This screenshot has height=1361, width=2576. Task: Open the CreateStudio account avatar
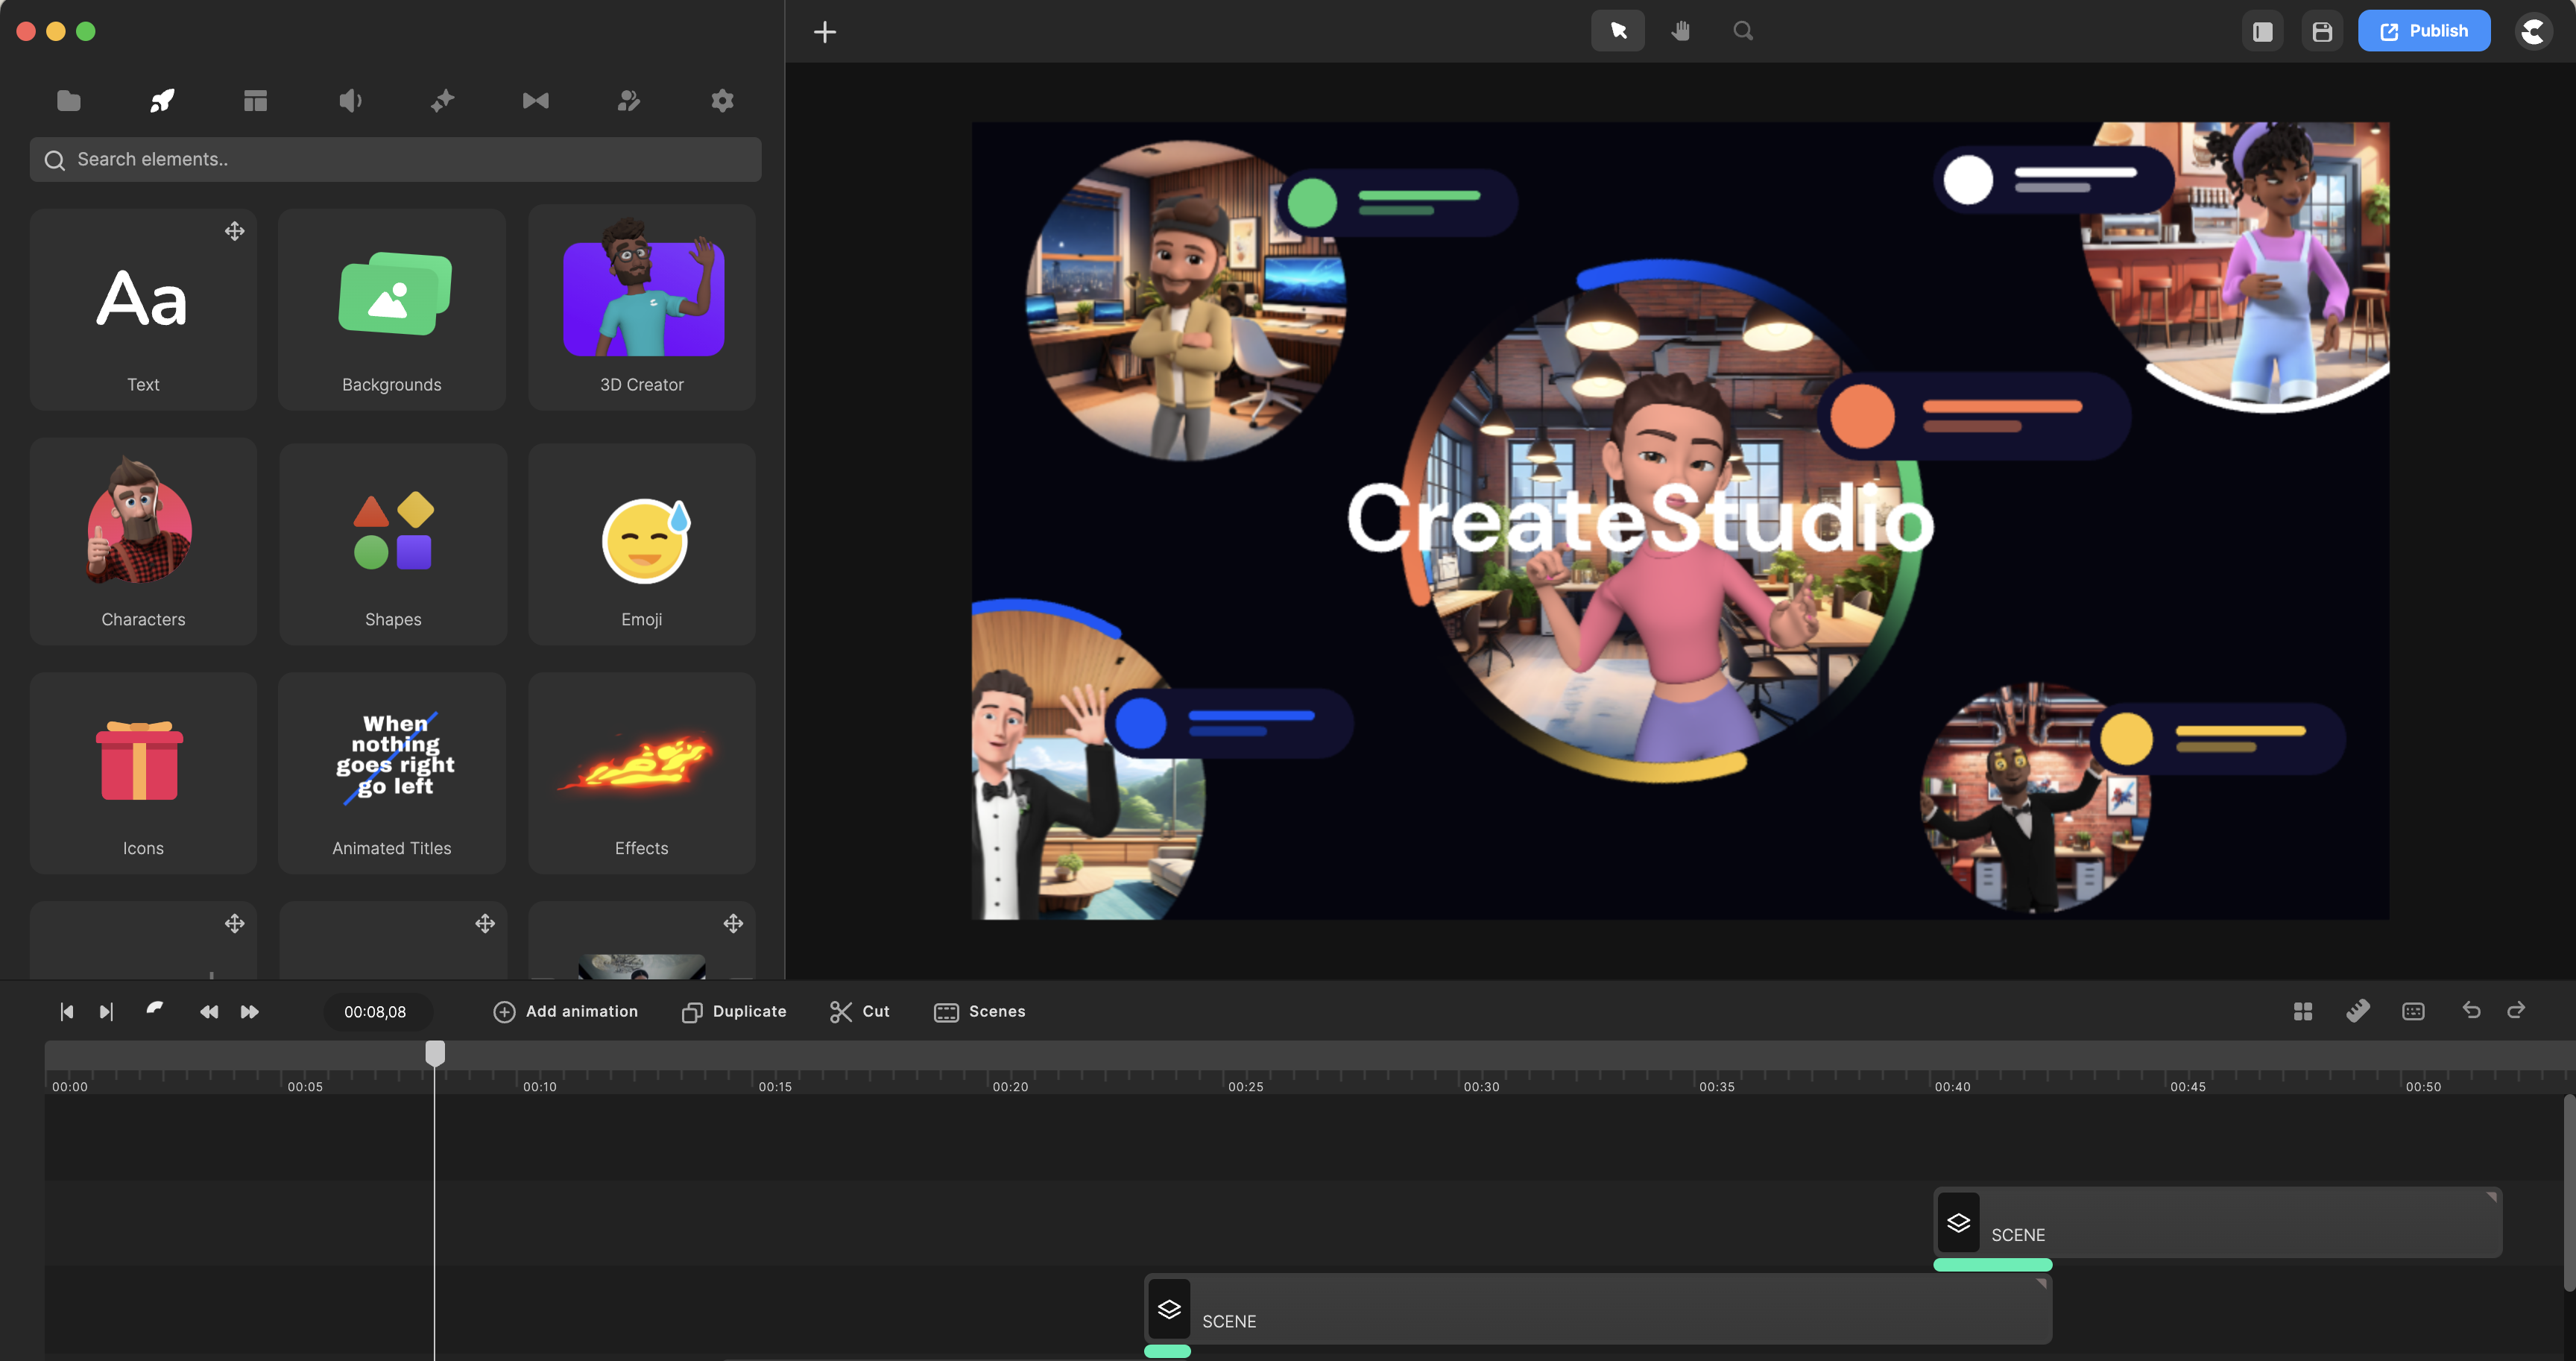tap(2533, 31)
